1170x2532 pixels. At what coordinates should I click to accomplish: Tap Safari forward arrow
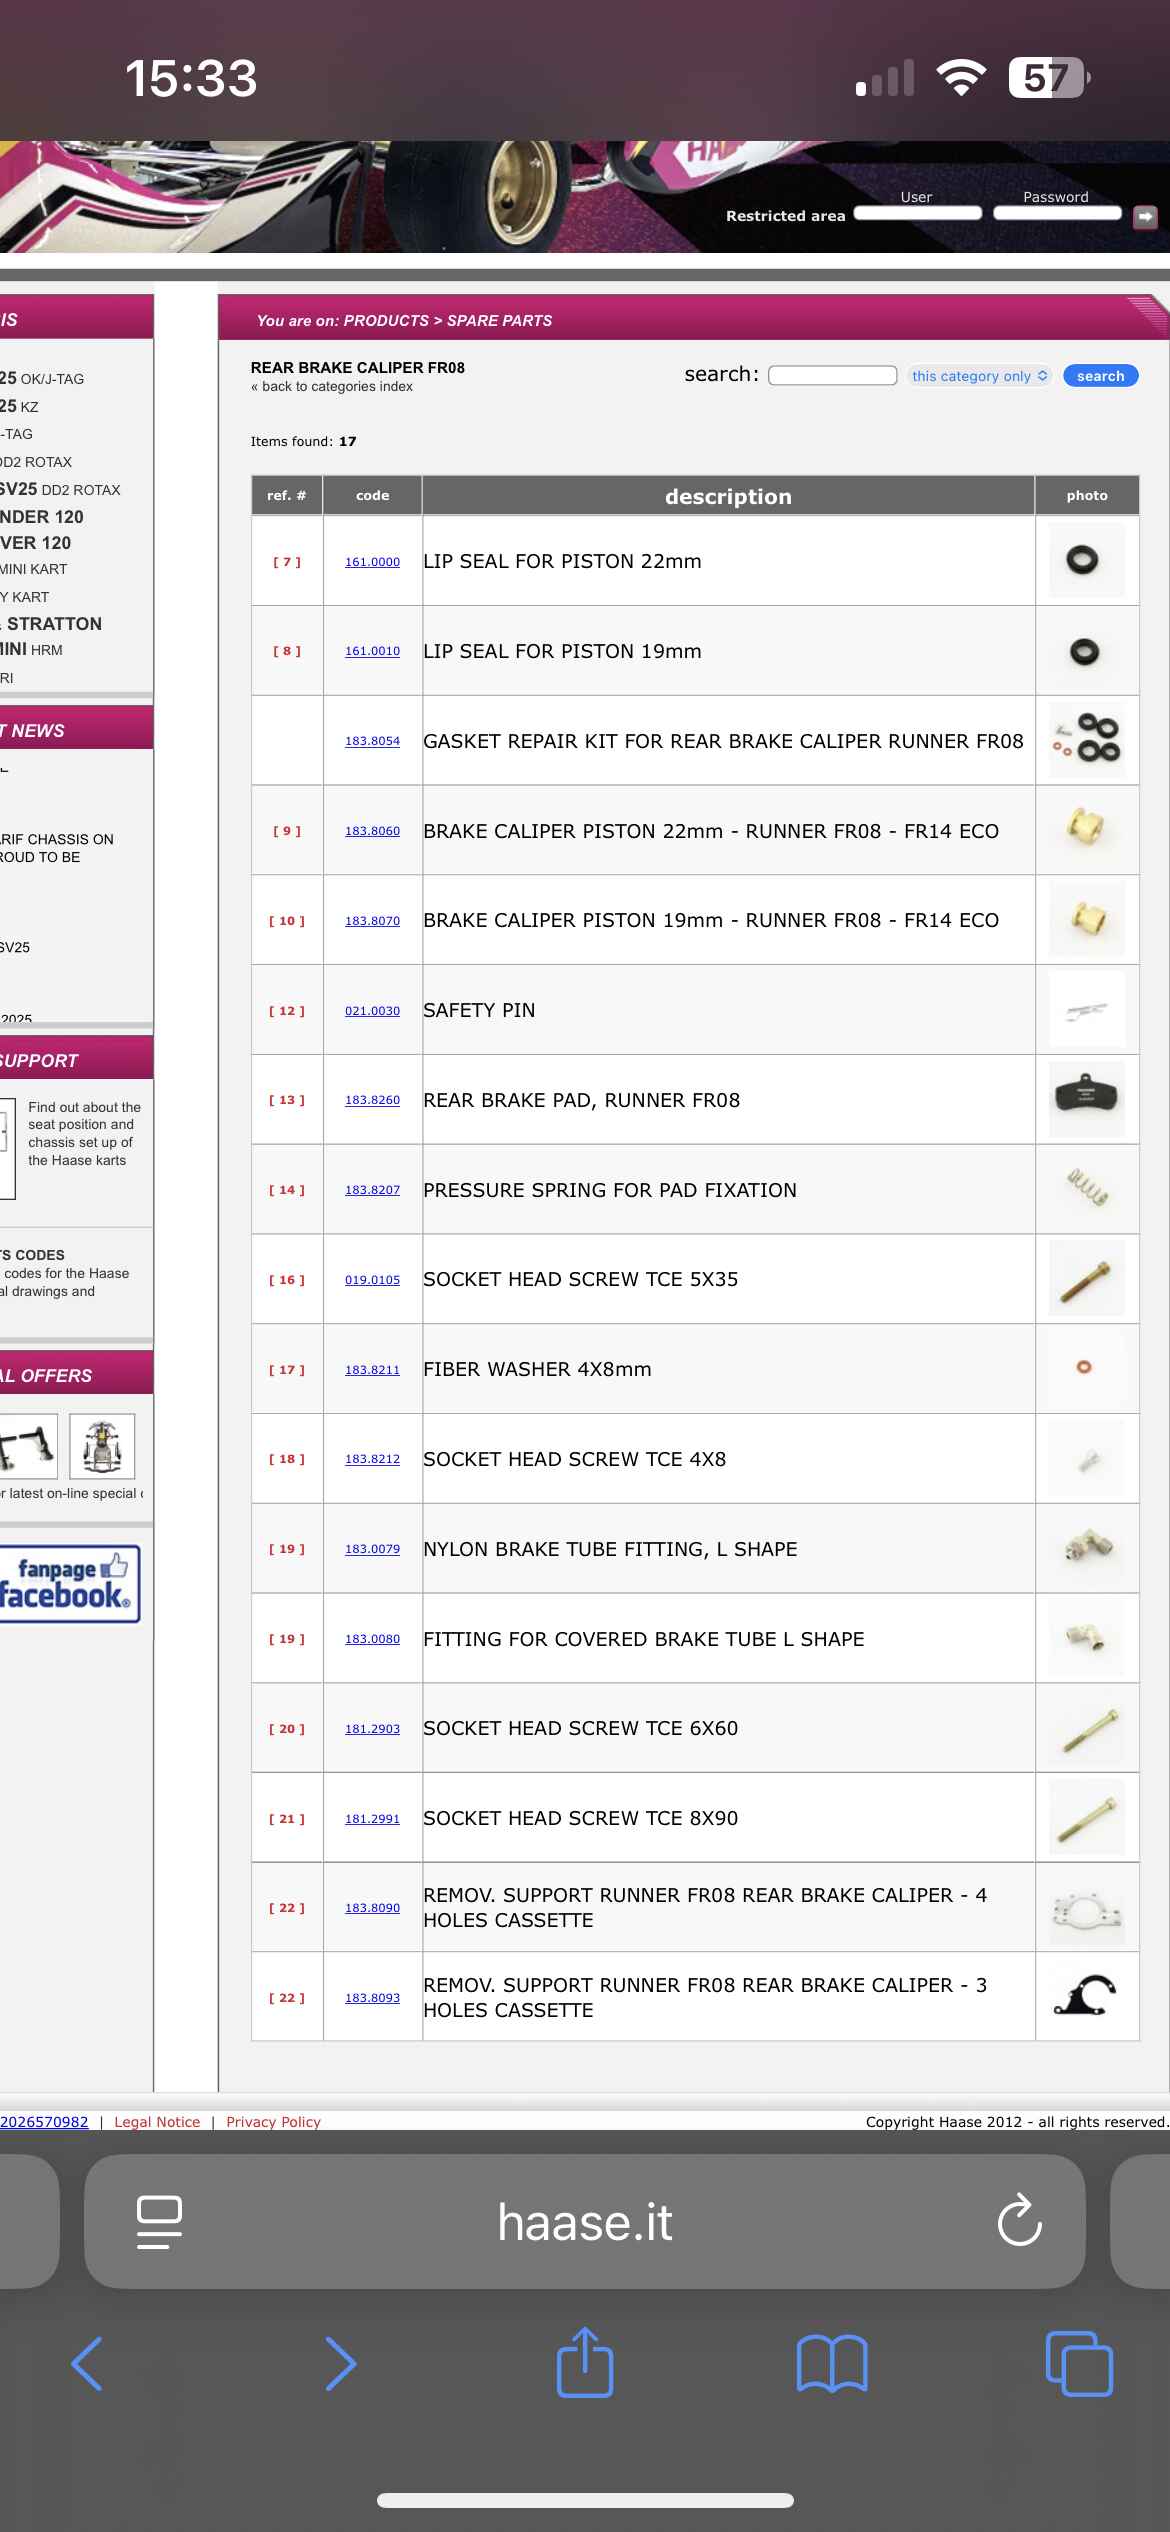click(340, 2364)
